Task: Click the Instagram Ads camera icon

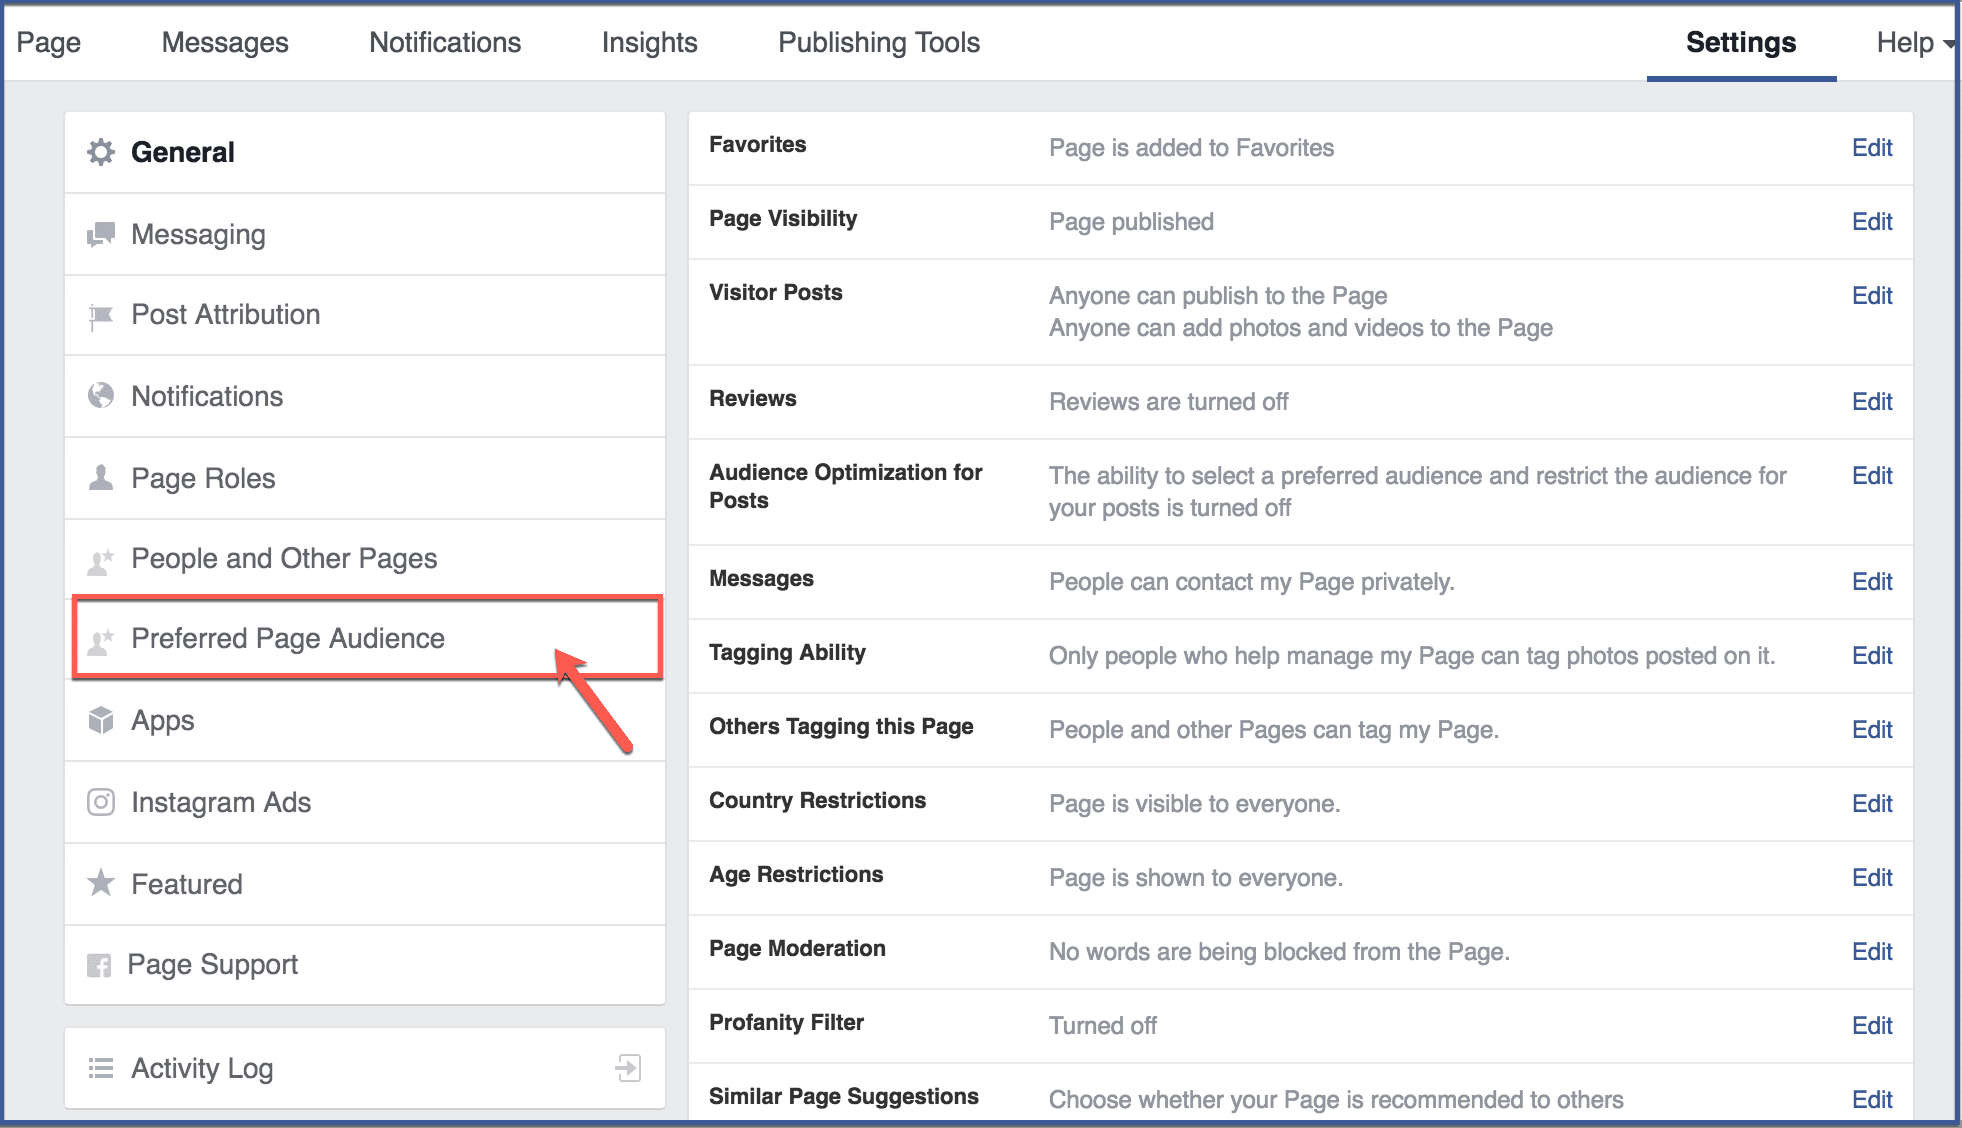Action: click(x=101, y=802)
